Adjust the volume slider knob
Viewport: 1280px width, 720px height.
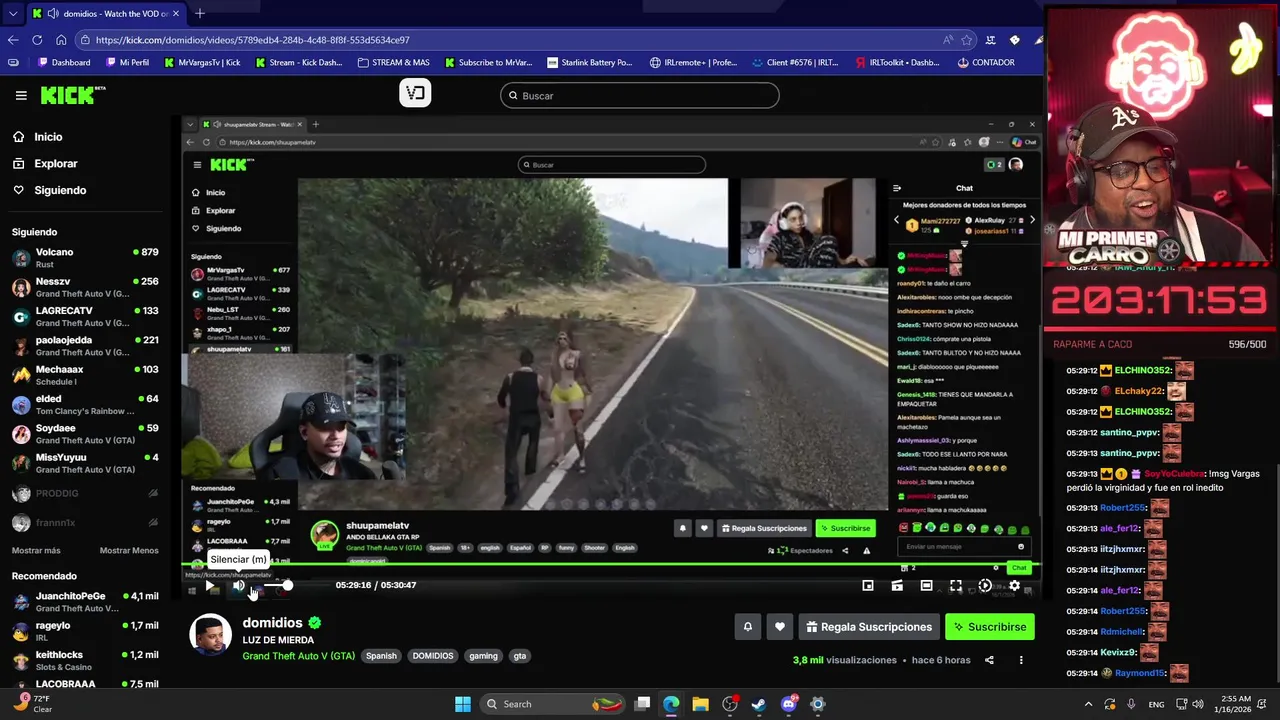(288, 586)
